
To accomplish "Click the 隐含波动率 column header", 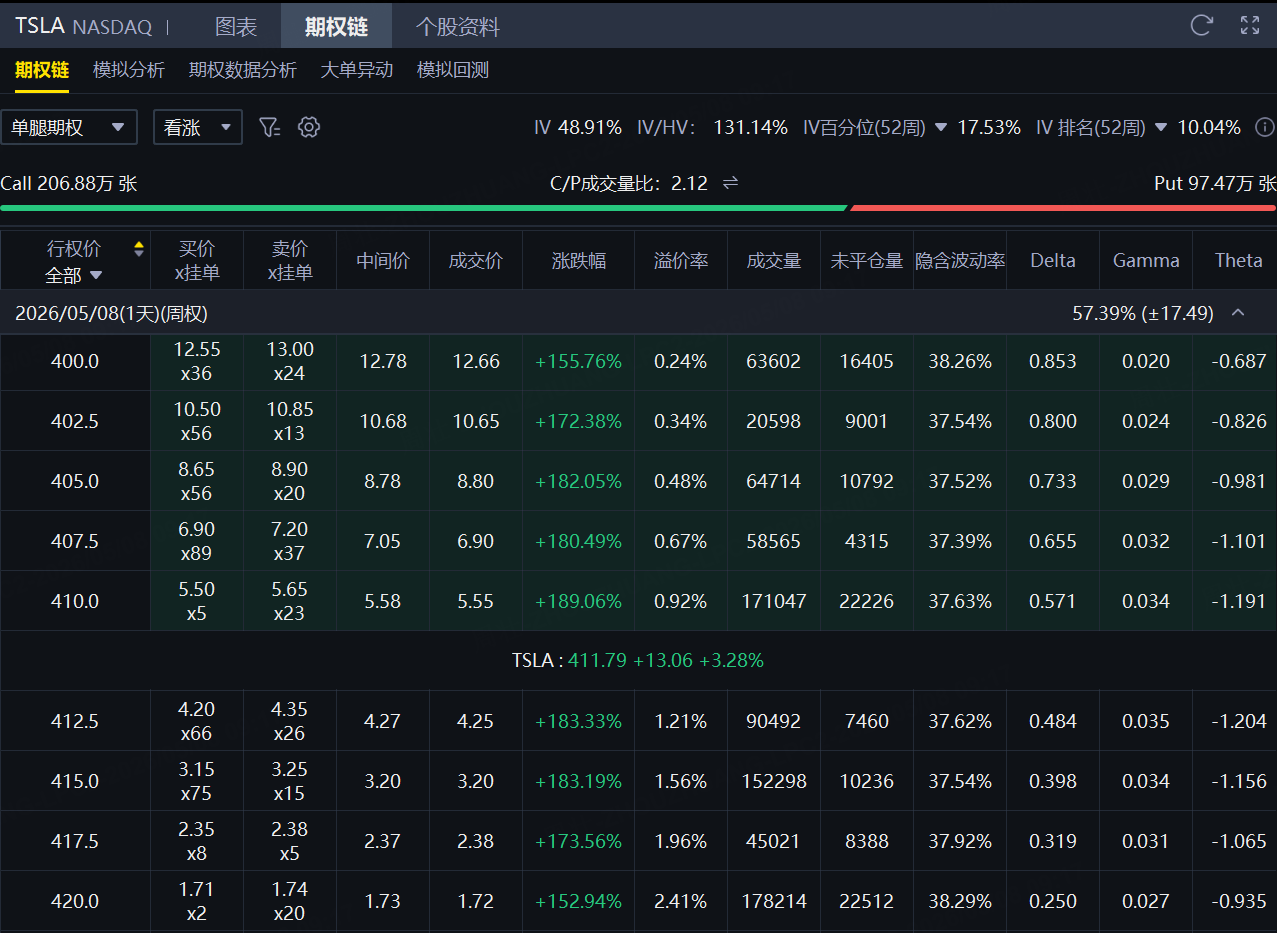I will [x=960, y=261].
